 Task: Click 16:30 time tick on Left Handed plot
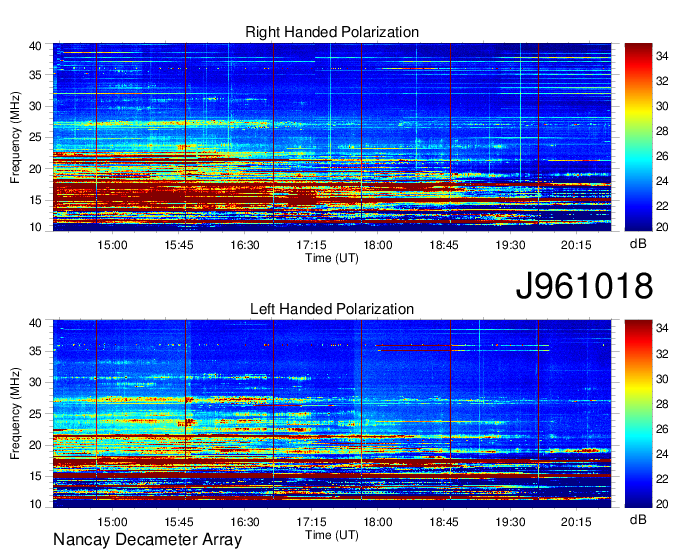245,522
